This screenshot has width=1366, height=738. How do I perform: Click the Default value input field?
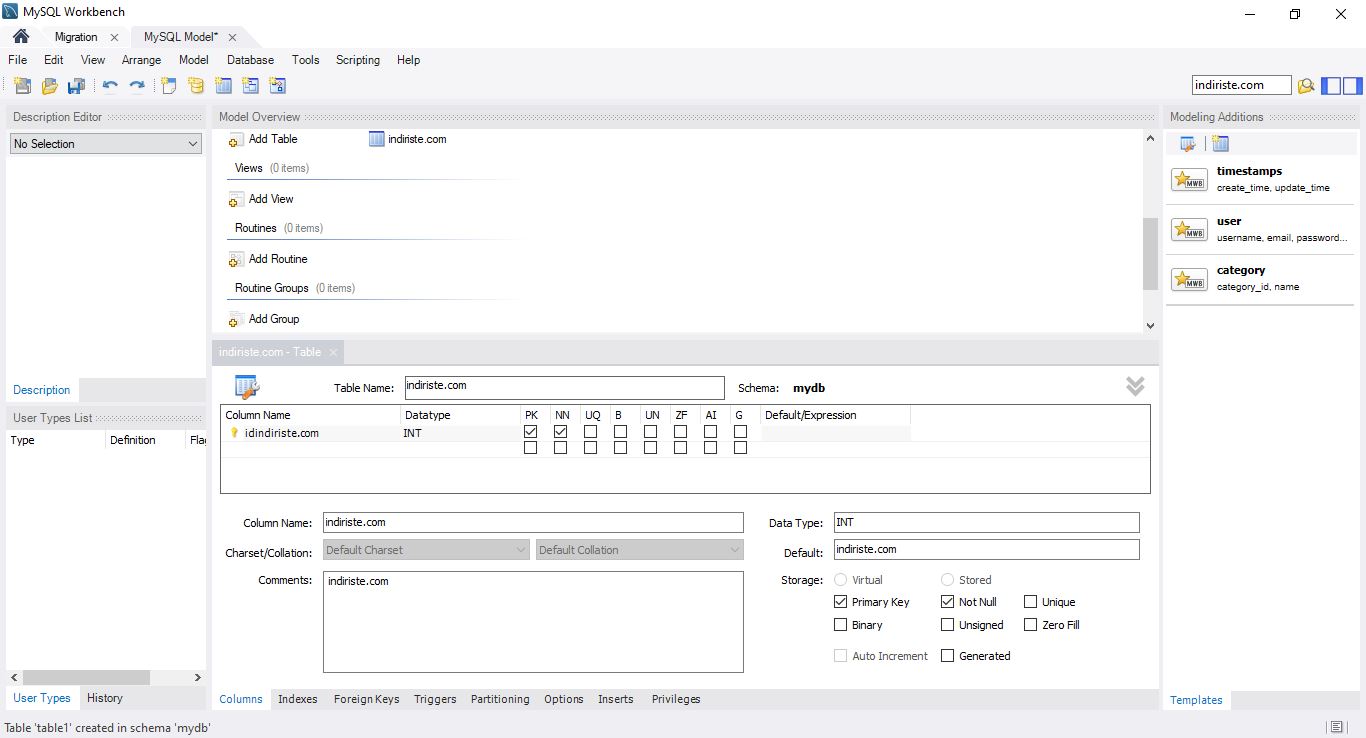tap(986, 549)
